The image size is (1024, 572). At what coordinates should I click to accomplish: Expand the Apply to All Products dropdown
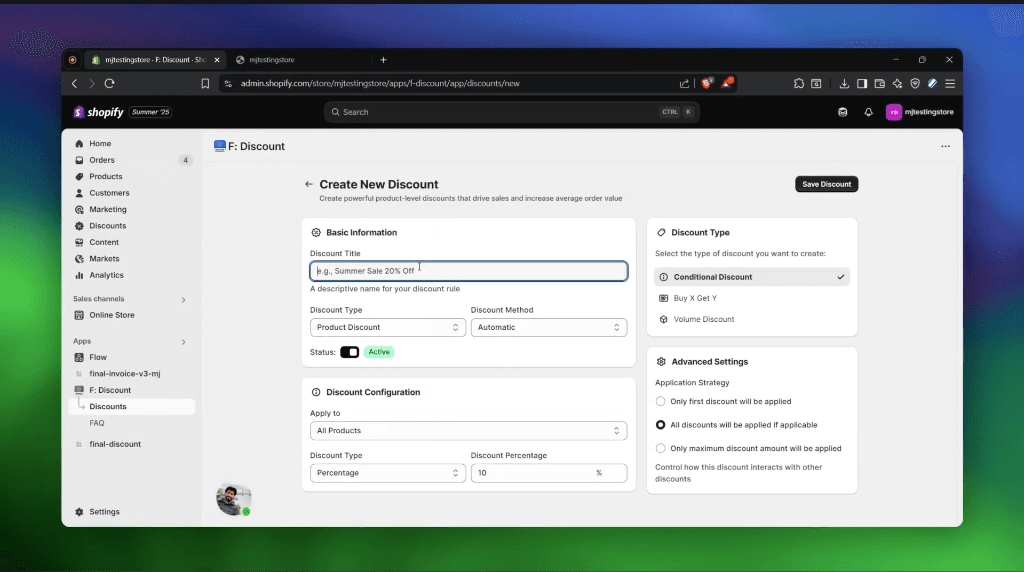(468, 431)
